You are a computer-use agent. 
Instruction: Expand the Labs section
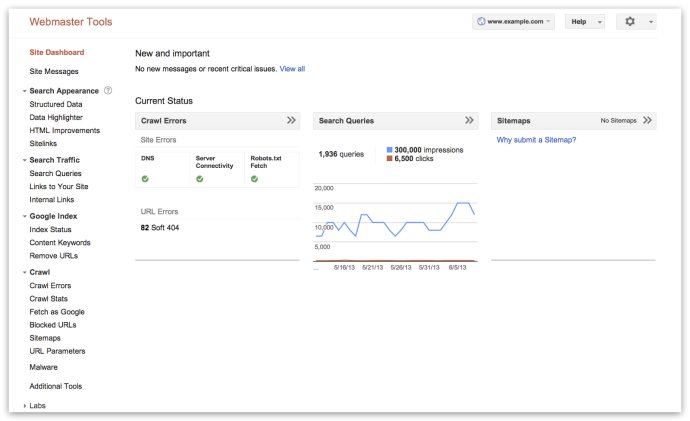(x=24, y=406)
